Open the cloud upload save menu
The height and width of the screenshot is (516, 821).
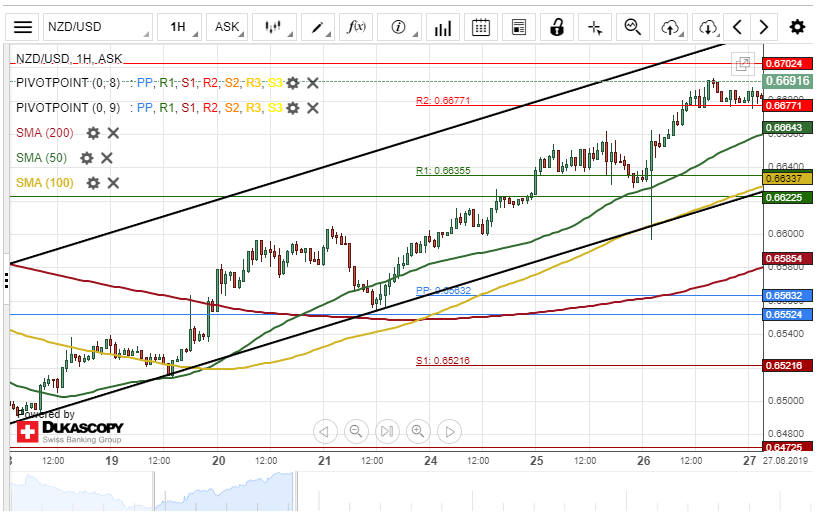click(671, 27)
